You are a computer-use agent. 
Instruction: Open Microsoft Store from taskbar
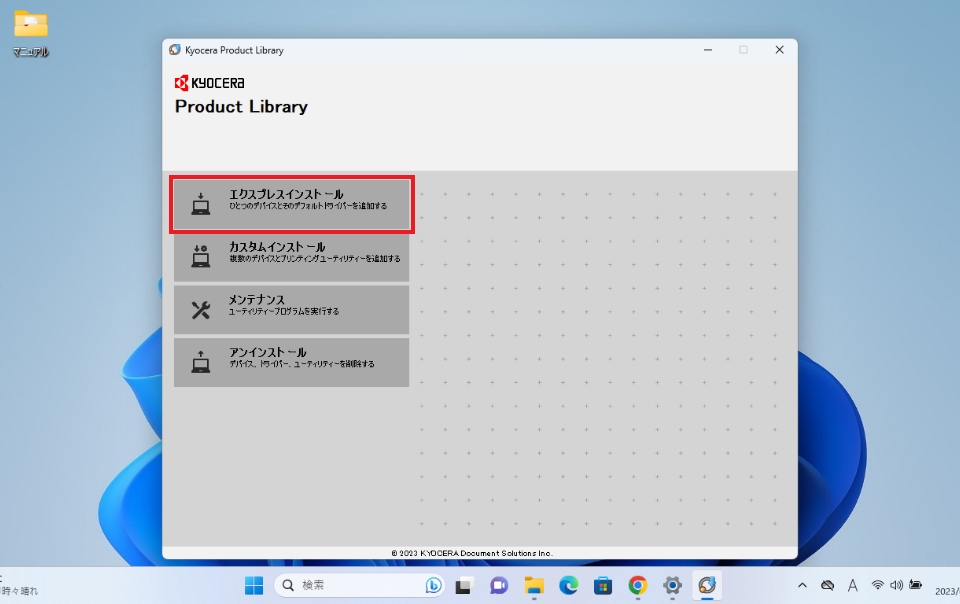(x=603, y=585)
